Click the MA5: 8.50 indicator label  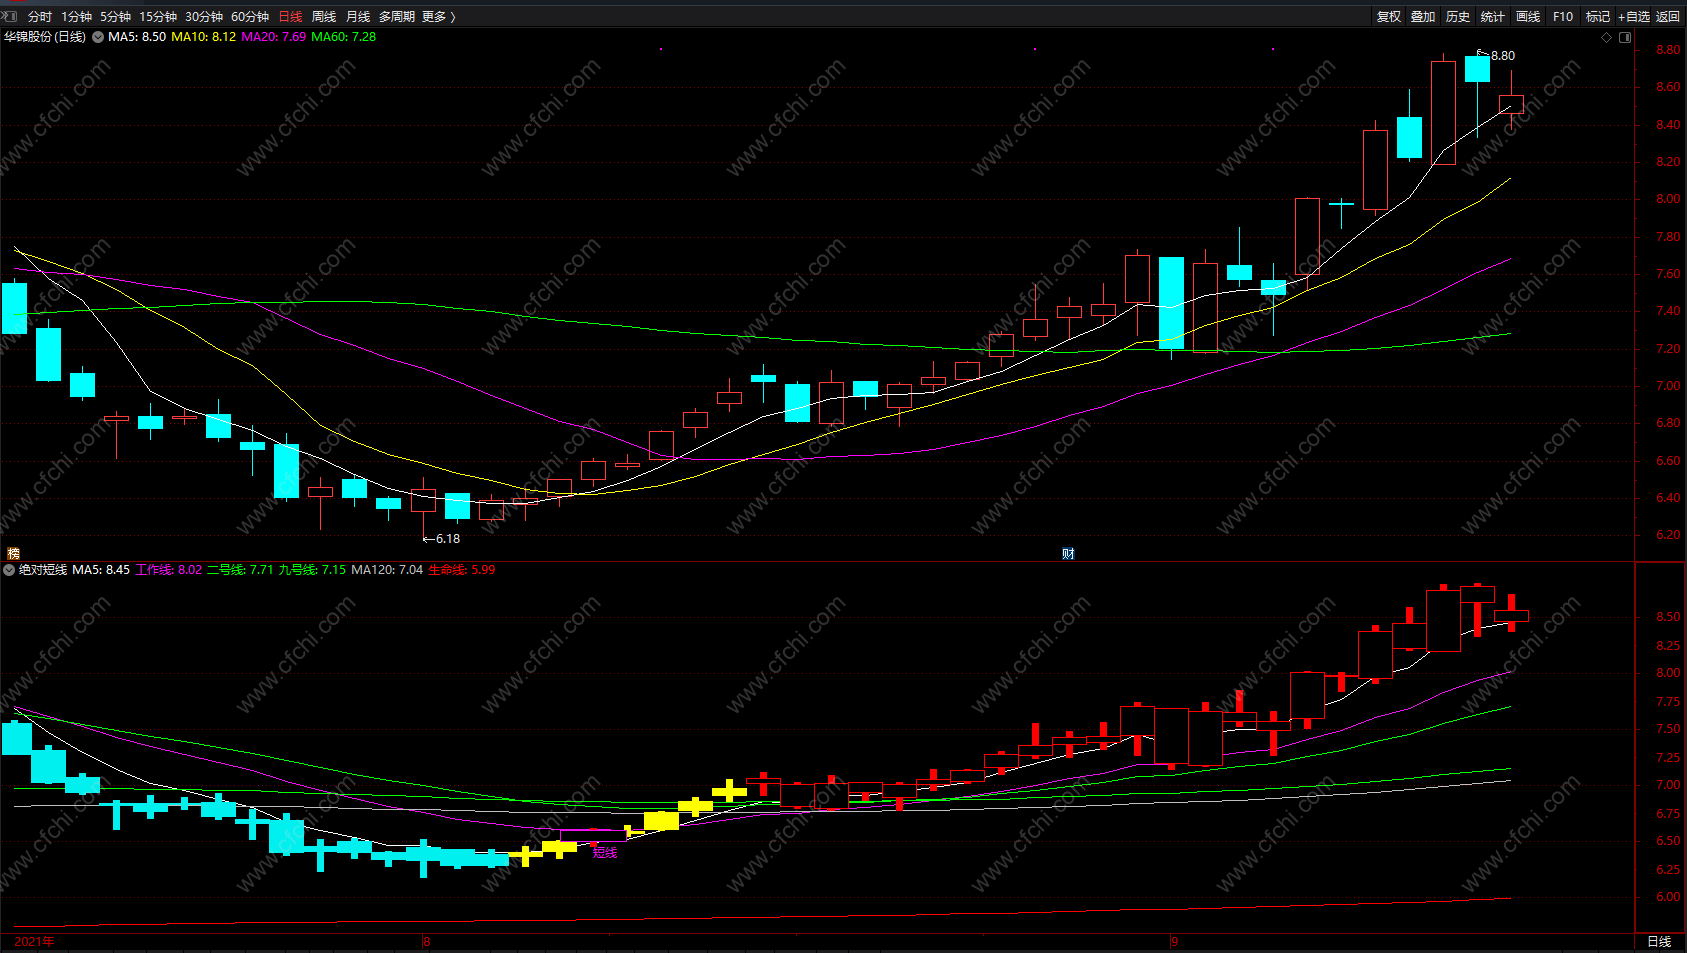pos(137,37)
